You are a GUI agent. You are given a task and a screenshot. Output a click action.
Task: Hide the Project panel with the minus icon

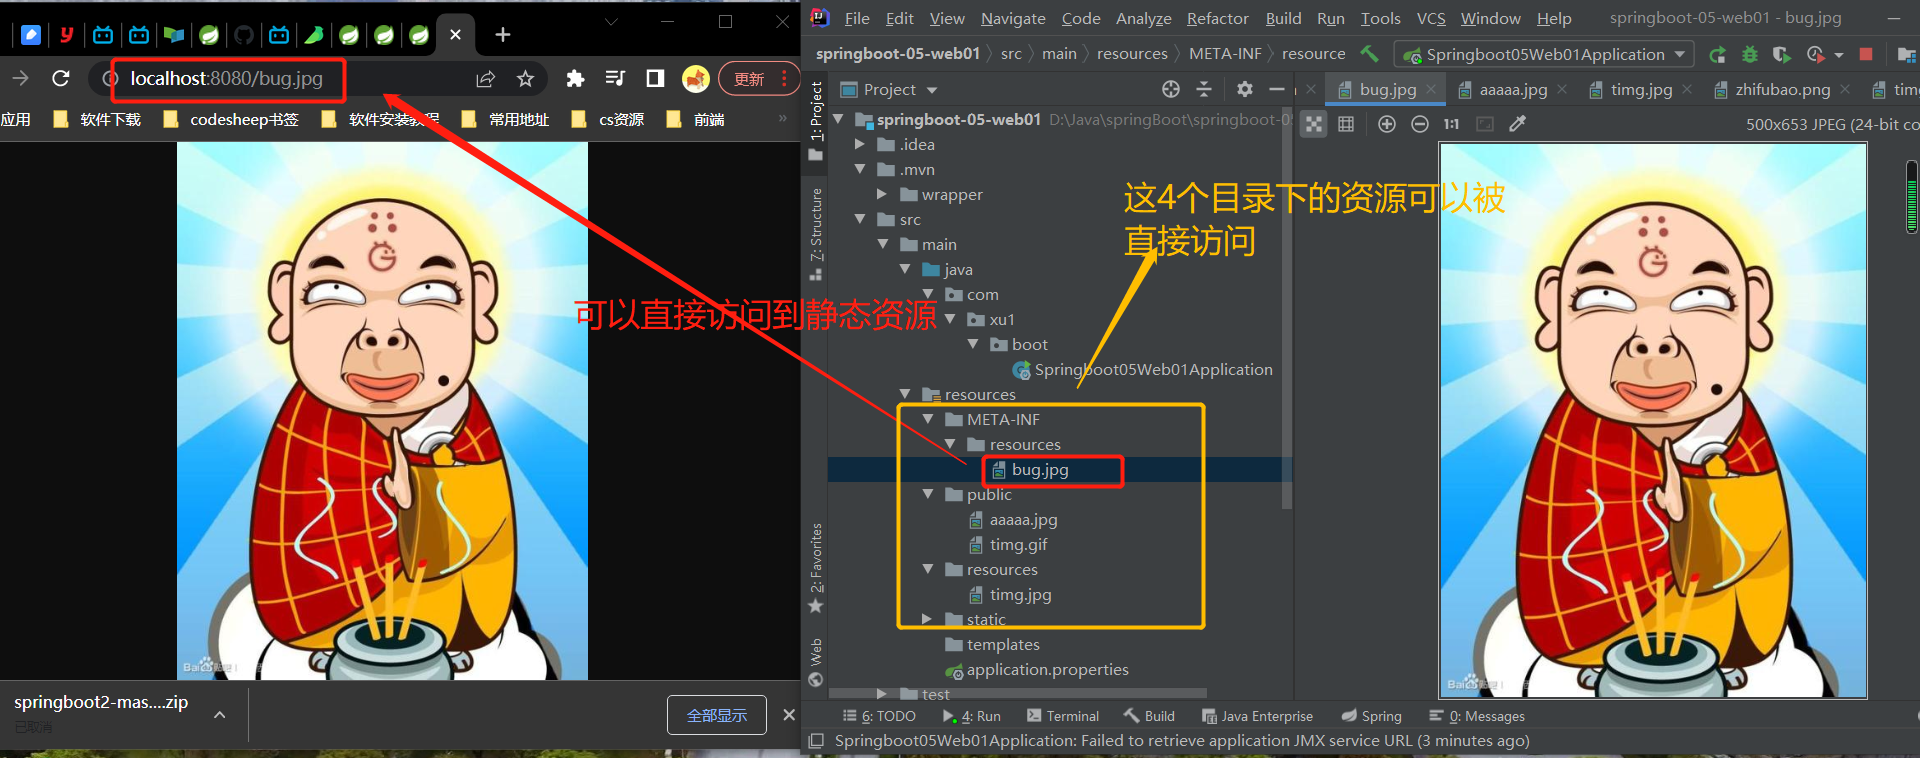[x=1276, y=89]
